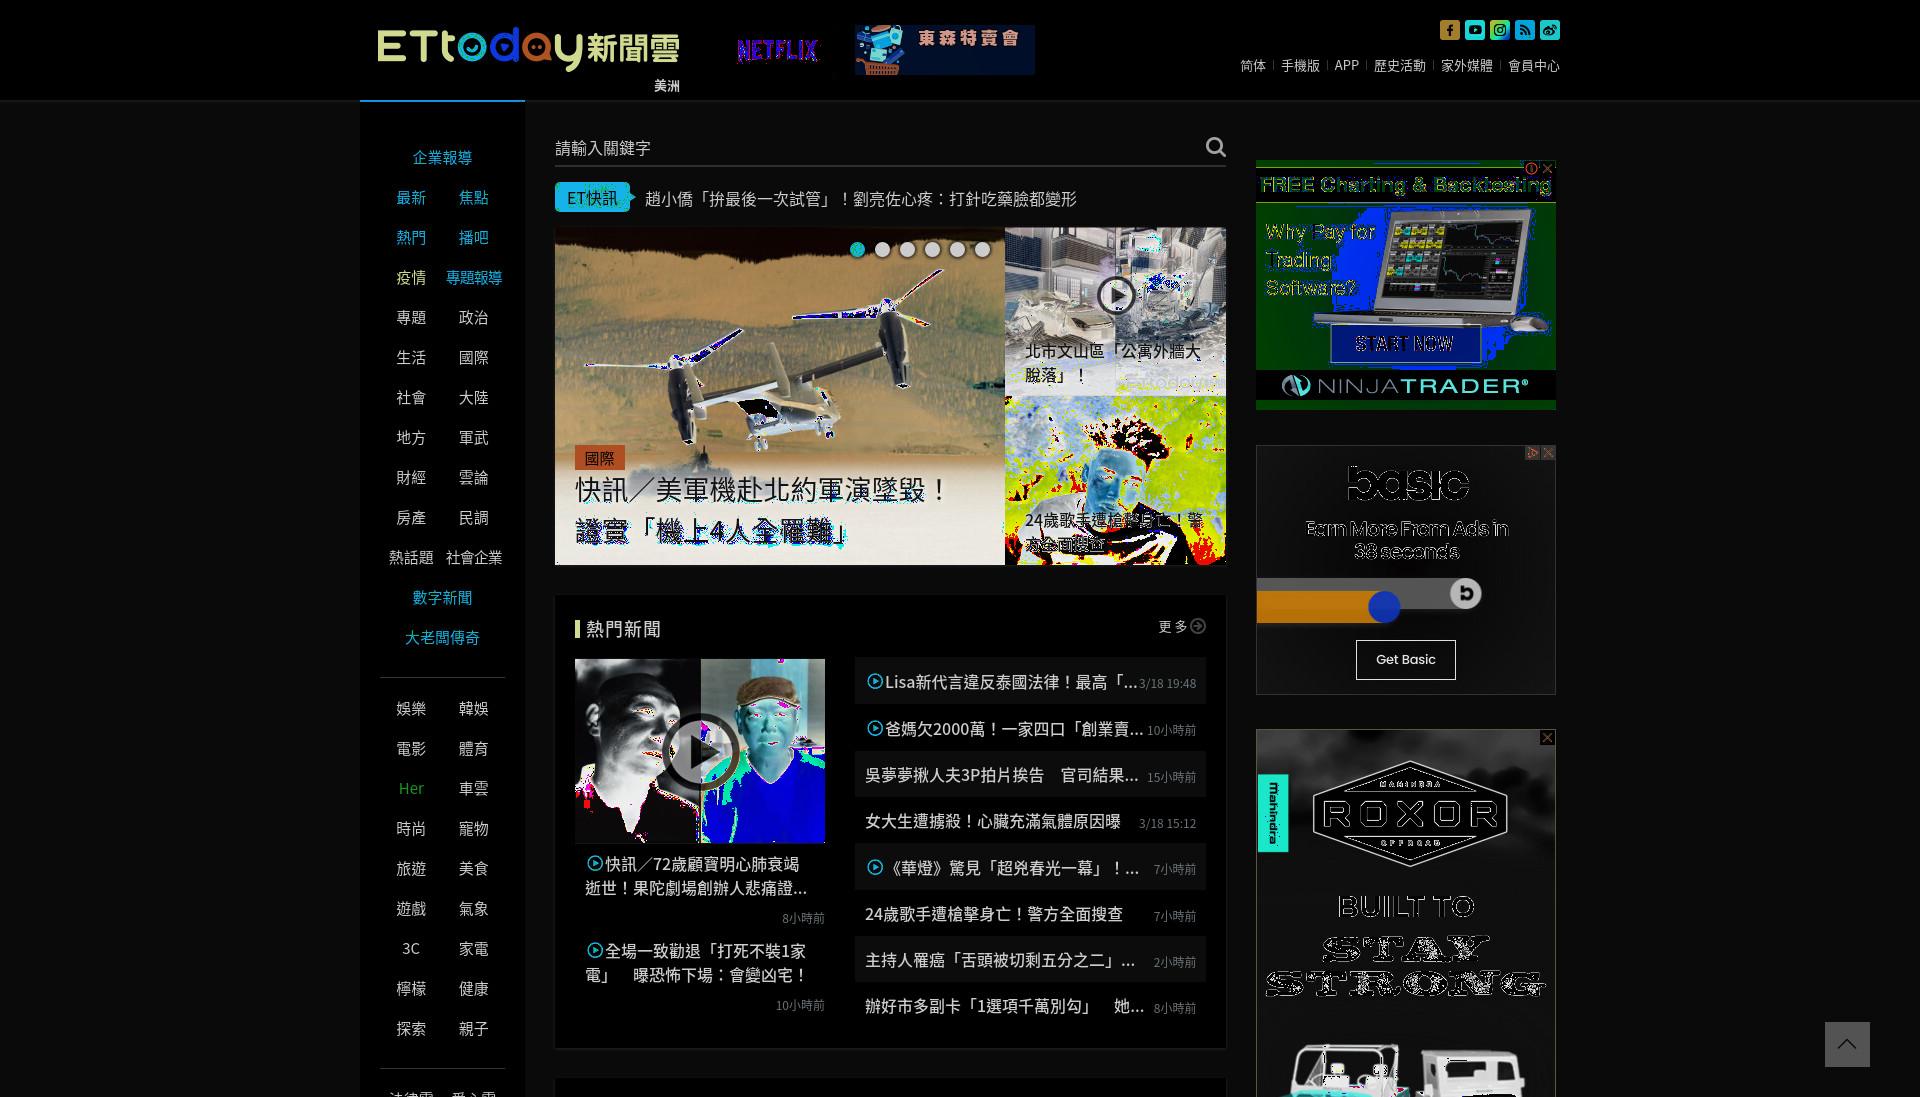The width and height of the screenshot is (1920, 1097).
Task: Go to 最新 news category
Action: [411, 198]
